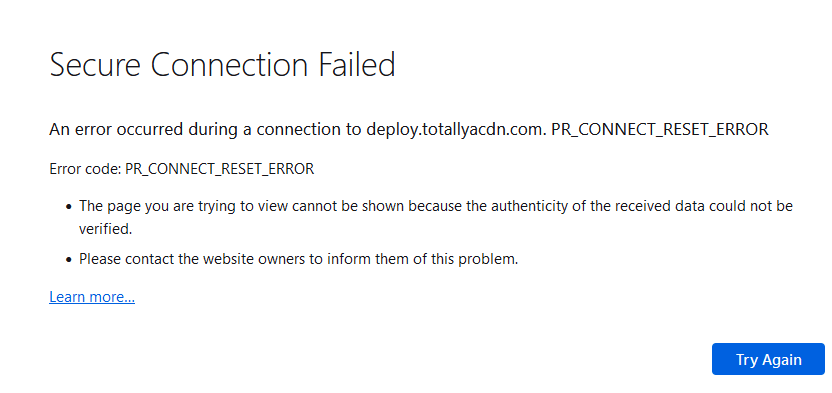
Task: Click the wrapped word 'verified.'
Action: (x=105, y=229)
